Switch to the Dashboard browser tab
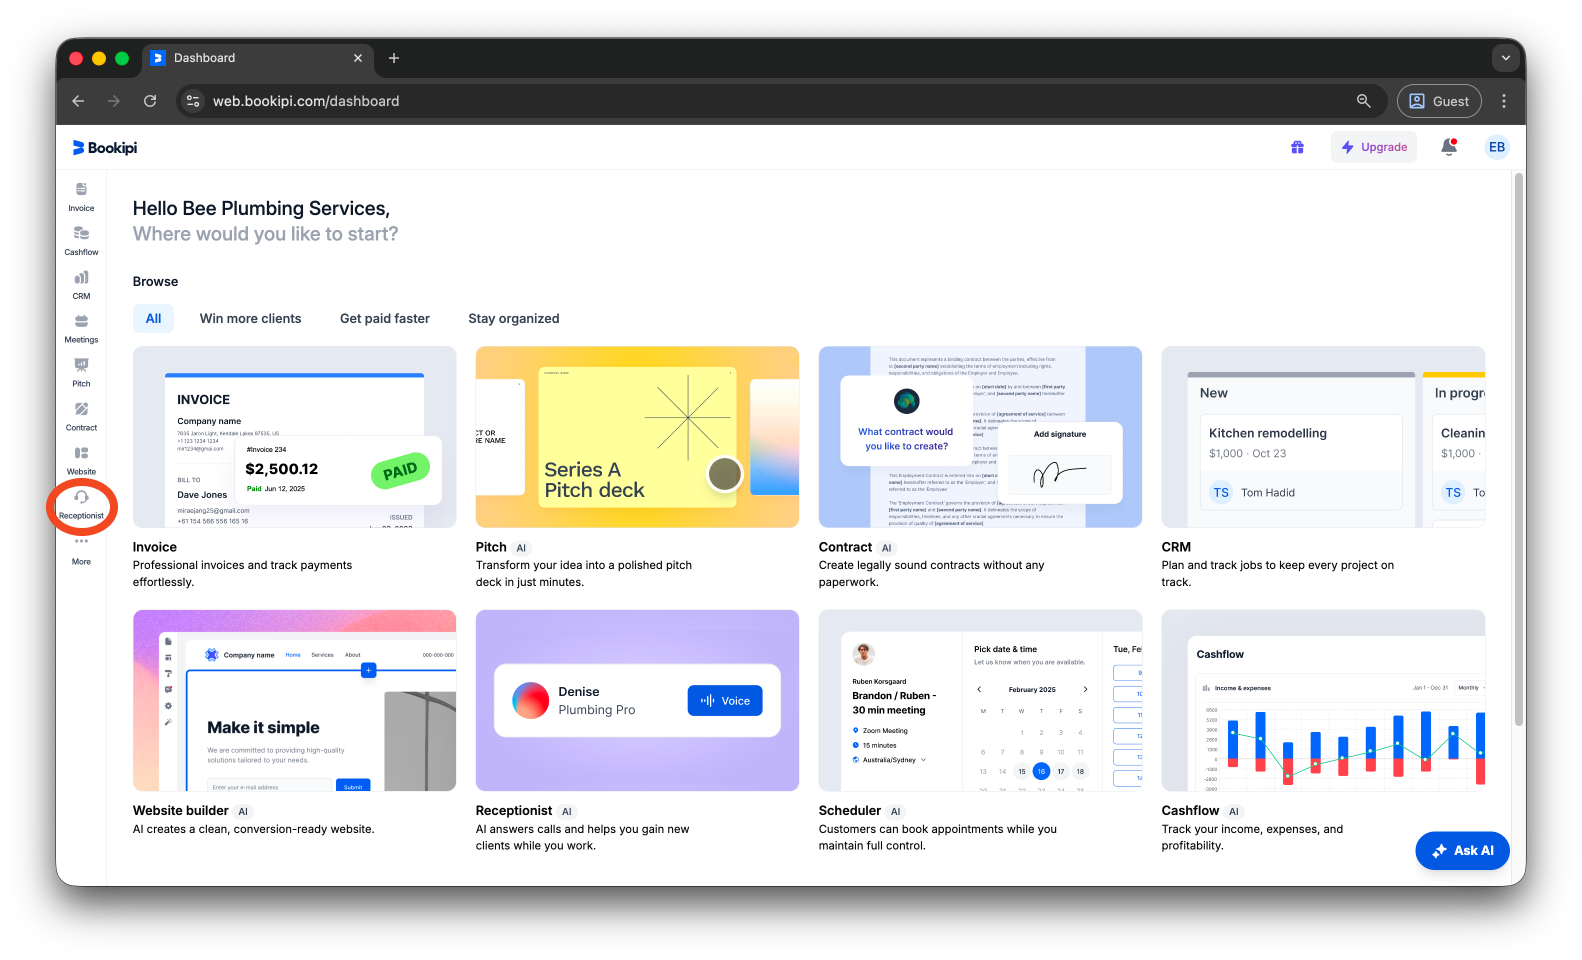 [x=258, y=58]
